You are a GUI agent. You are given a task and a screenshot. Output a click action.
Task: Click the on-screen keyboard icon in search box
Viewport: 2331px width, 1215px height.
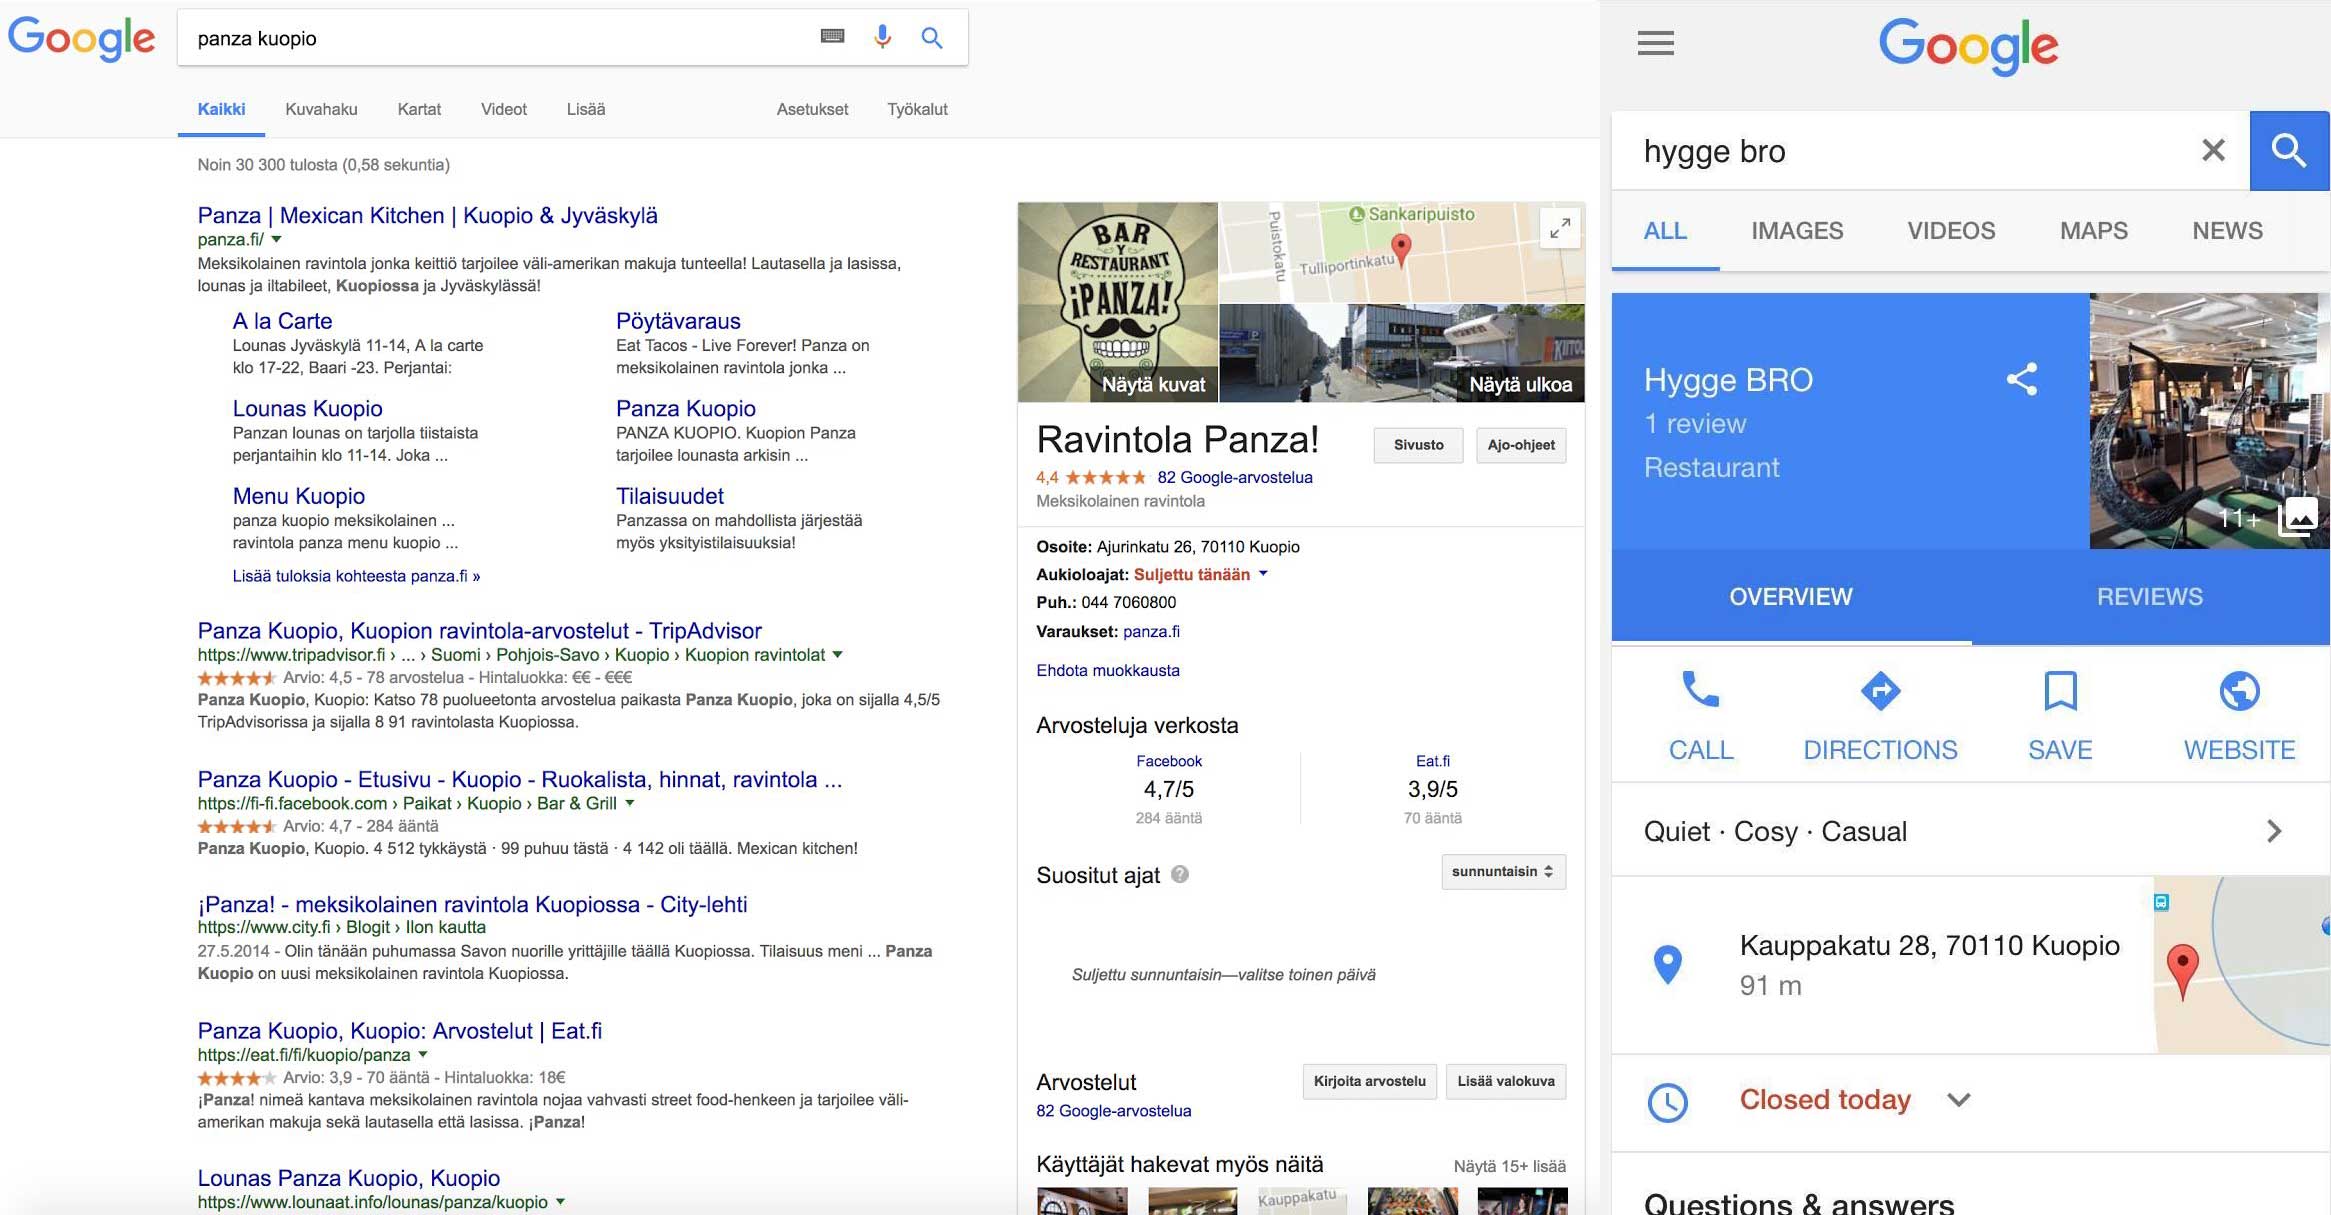coord(832,37)
